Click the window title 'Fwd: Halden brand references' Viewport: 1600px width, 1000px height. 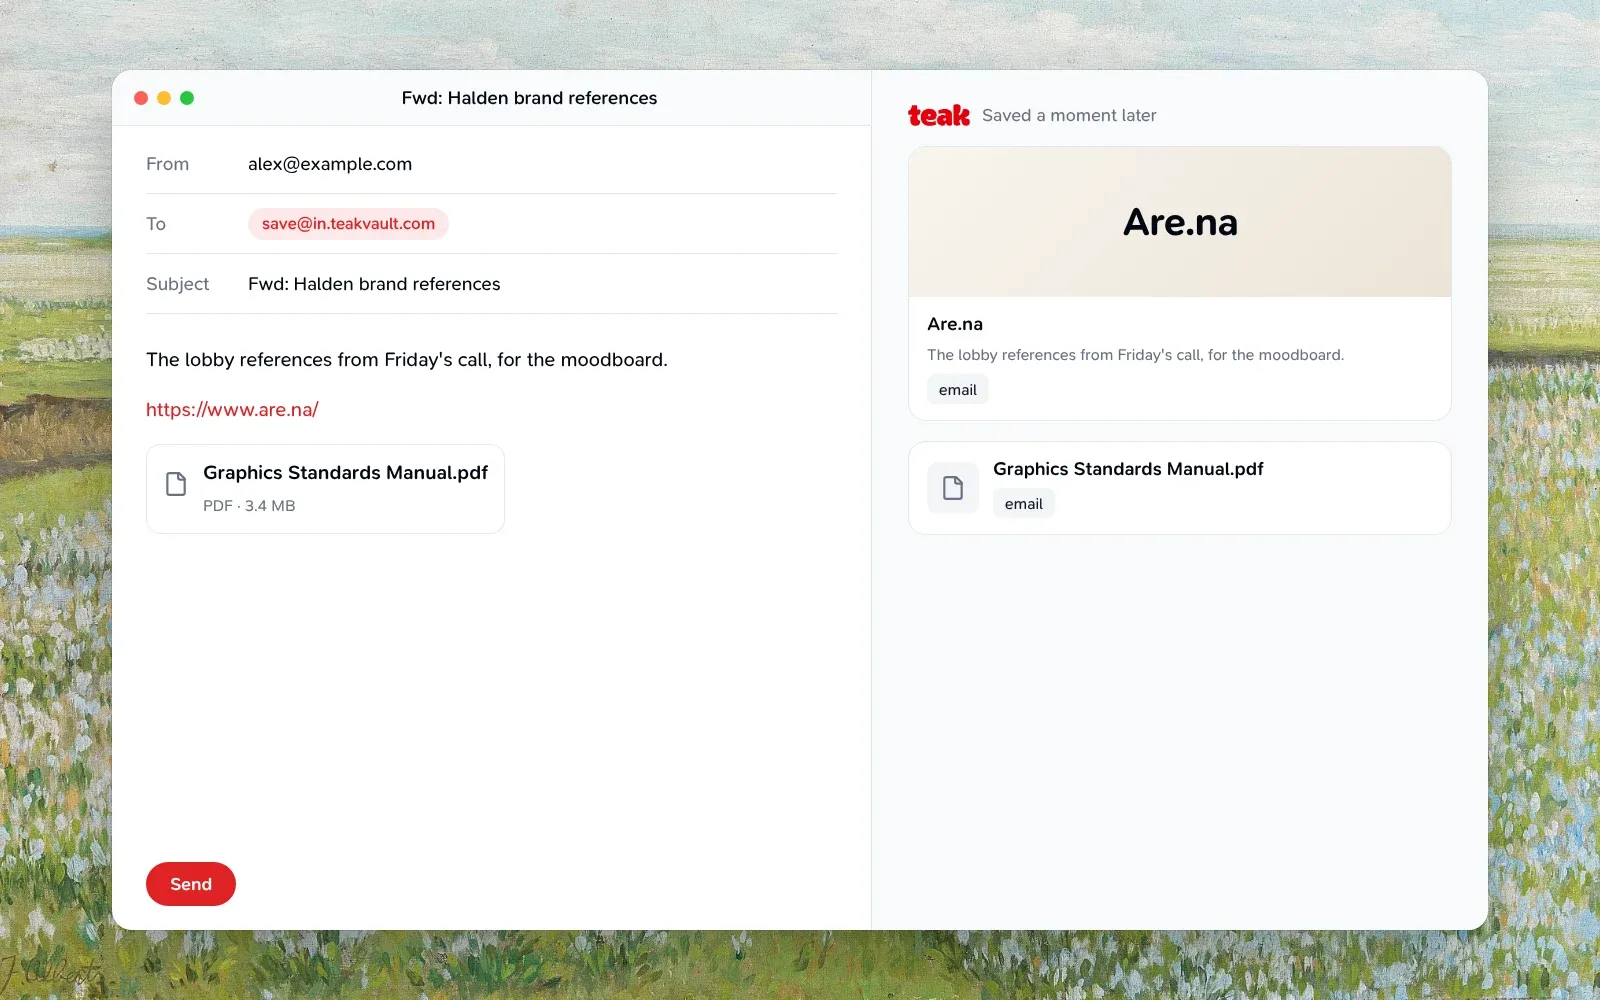pos(529,98)
